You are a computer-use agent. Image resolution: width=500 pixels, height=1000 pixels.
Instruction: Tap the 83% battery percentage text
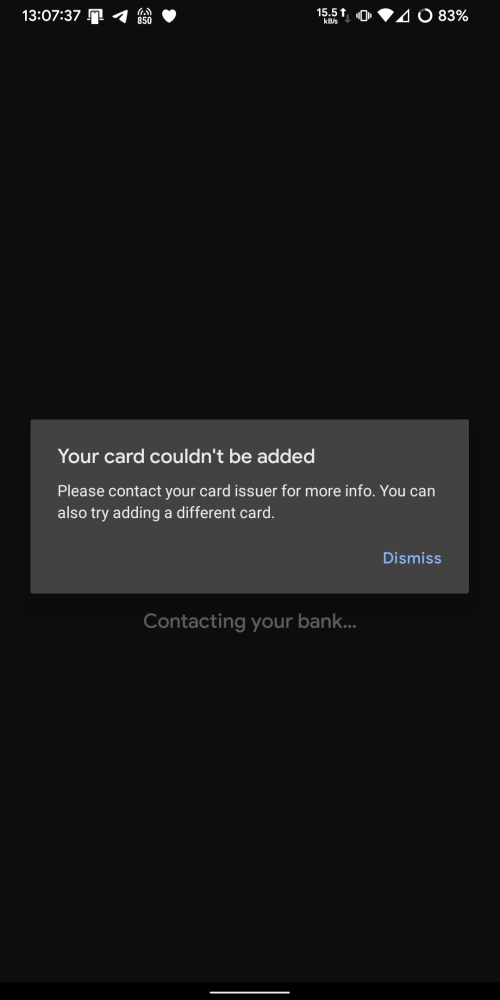[x=453, y=16]
